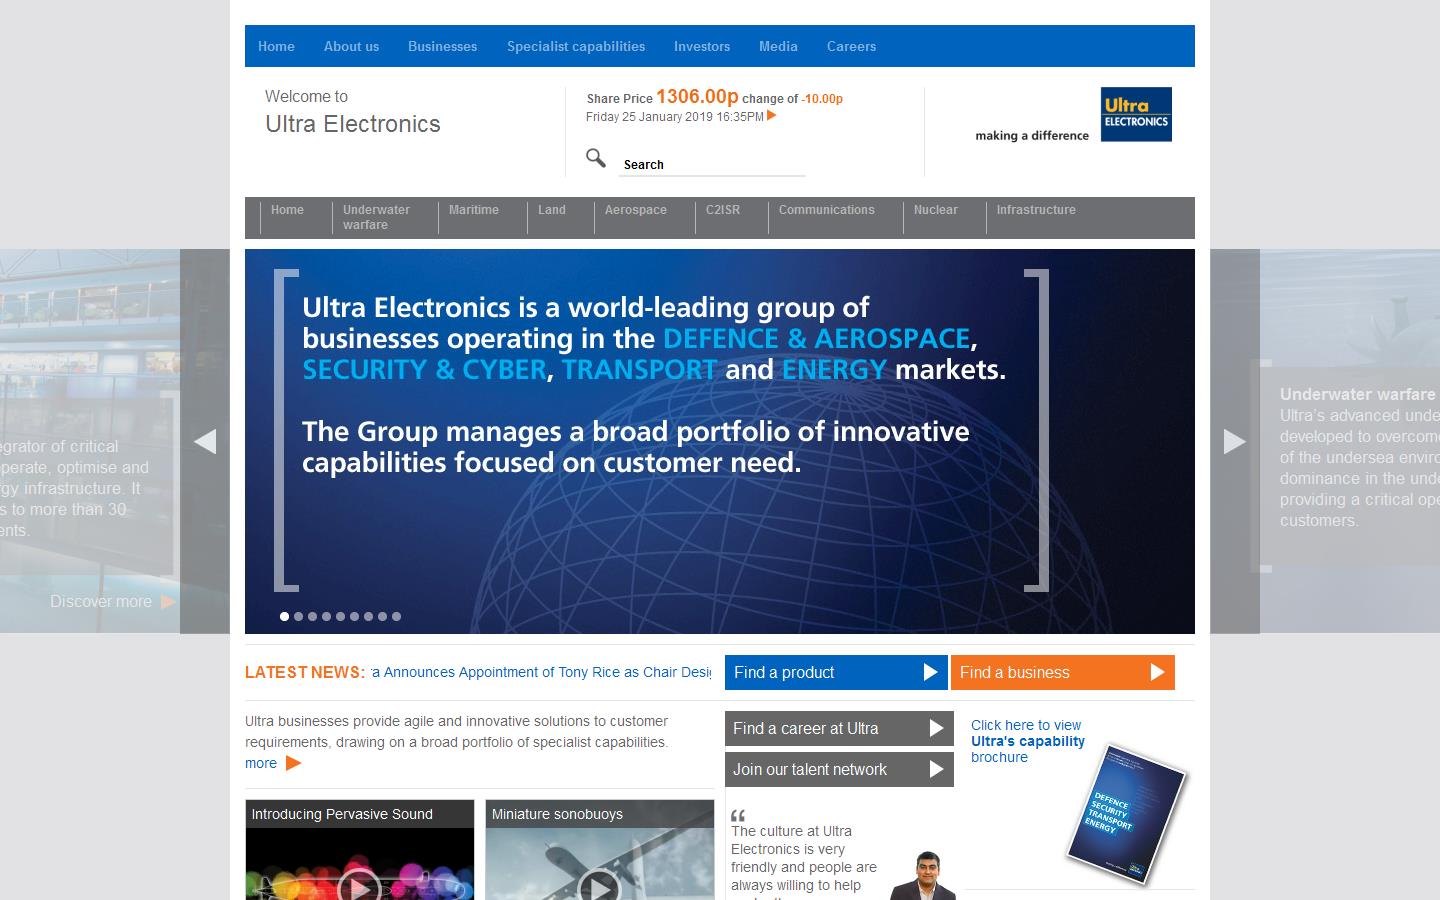Viewport: 1440px width, 900px height.
Task: Click the Underwater warfare slide heading
Action: click(1358, 394)
